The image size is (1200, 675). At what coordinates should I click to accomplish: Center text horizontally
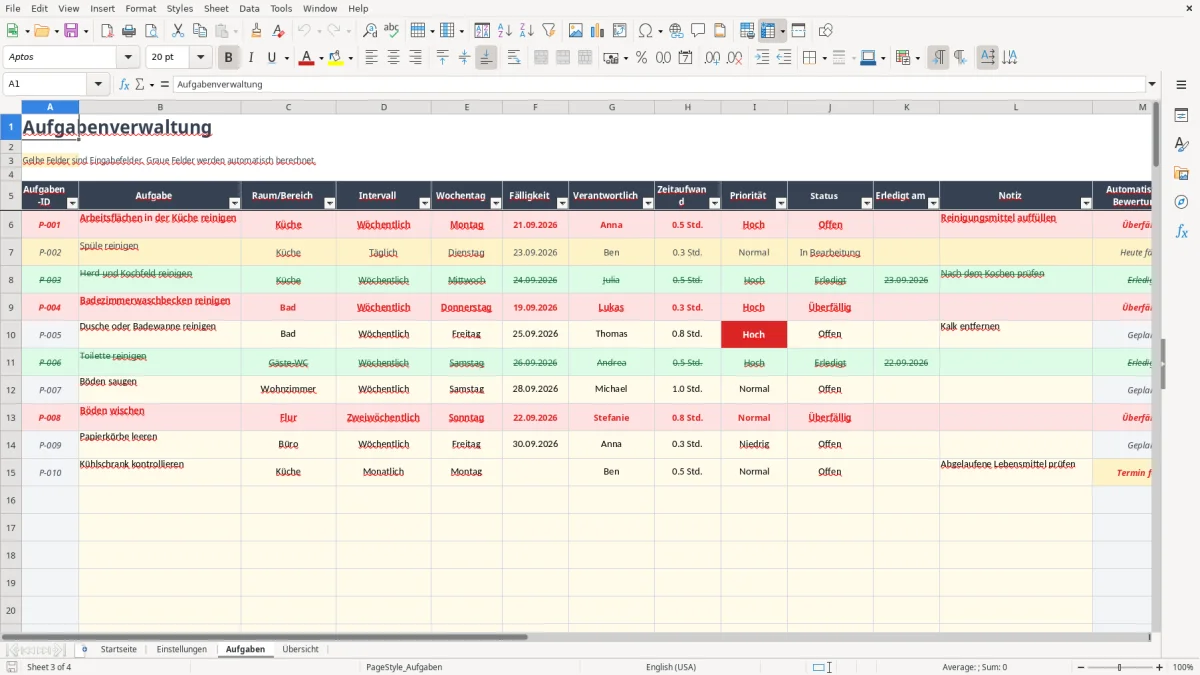click(x=393, y=58)
